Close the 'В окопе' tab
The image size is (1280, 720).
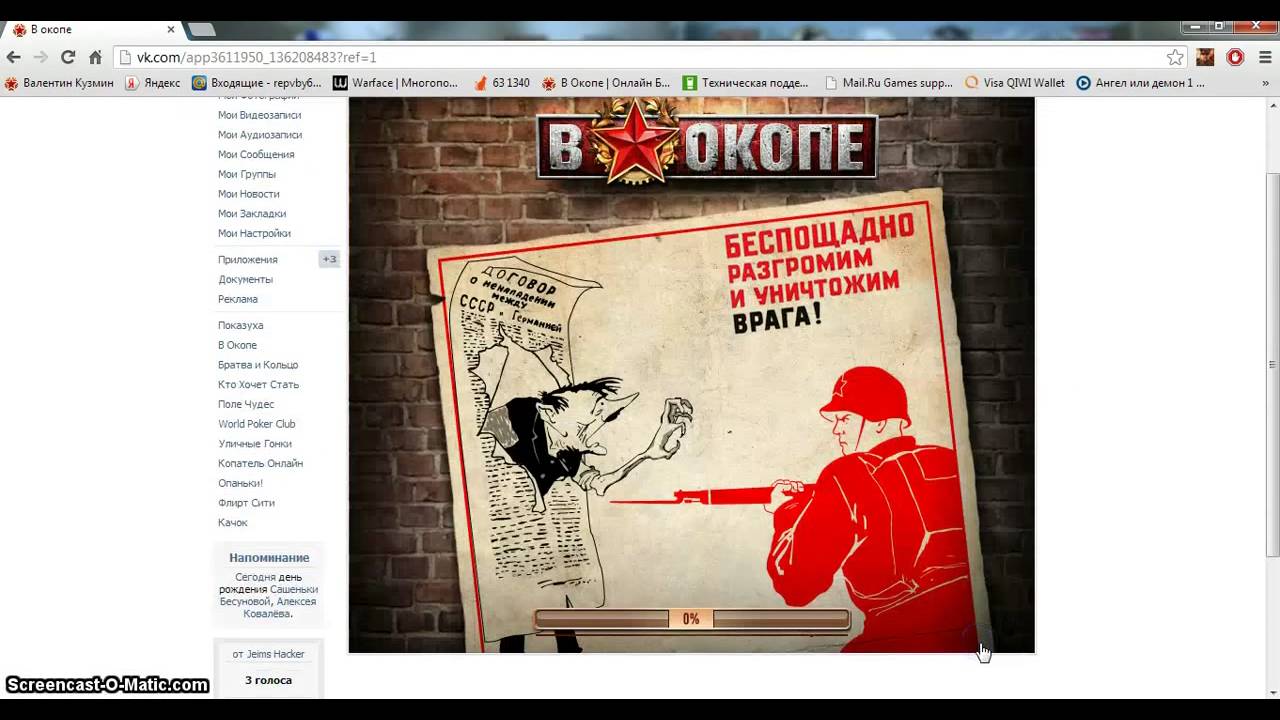pyautogui.click(x=171, y=30)
